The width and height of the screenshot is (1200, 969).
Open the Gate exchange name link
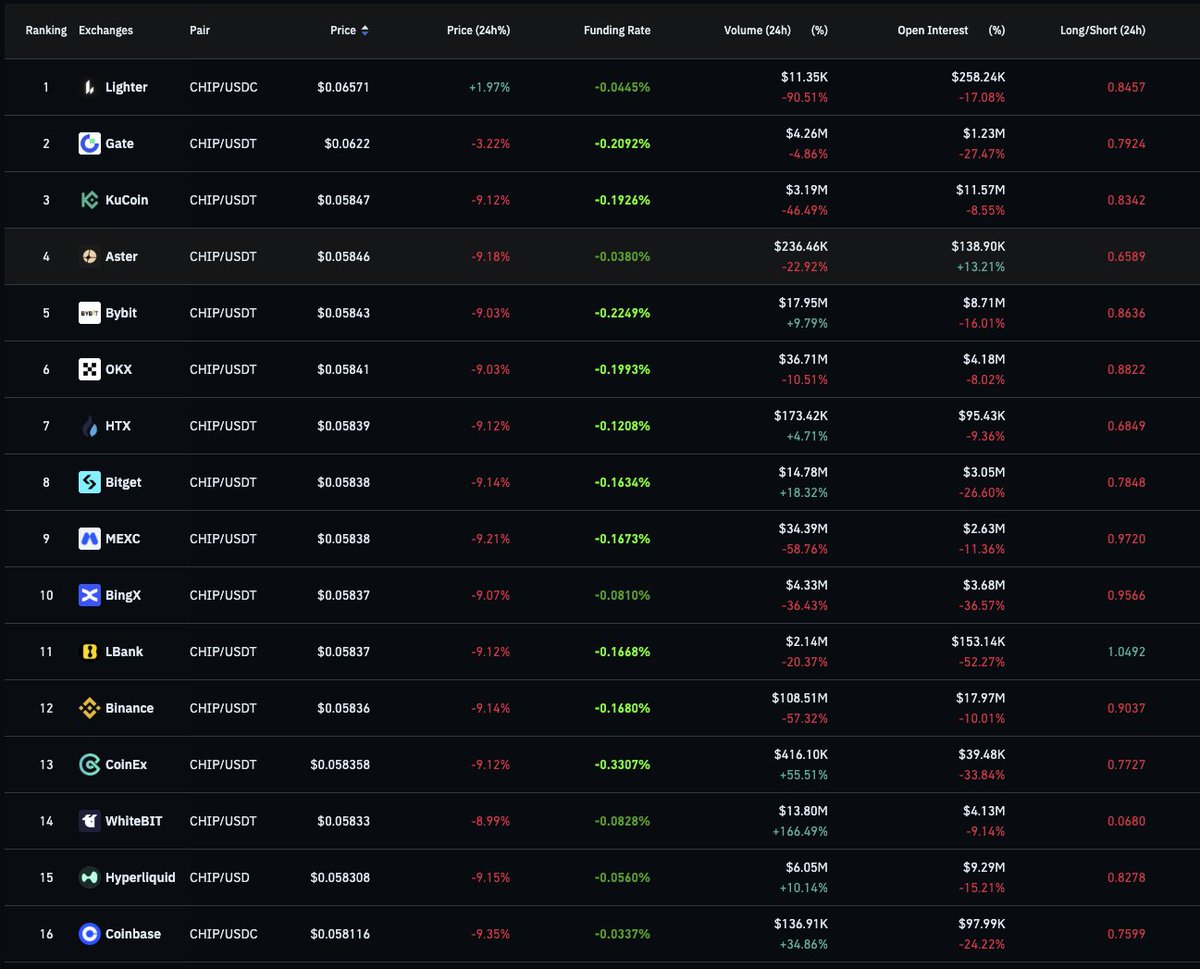(119, 143)
